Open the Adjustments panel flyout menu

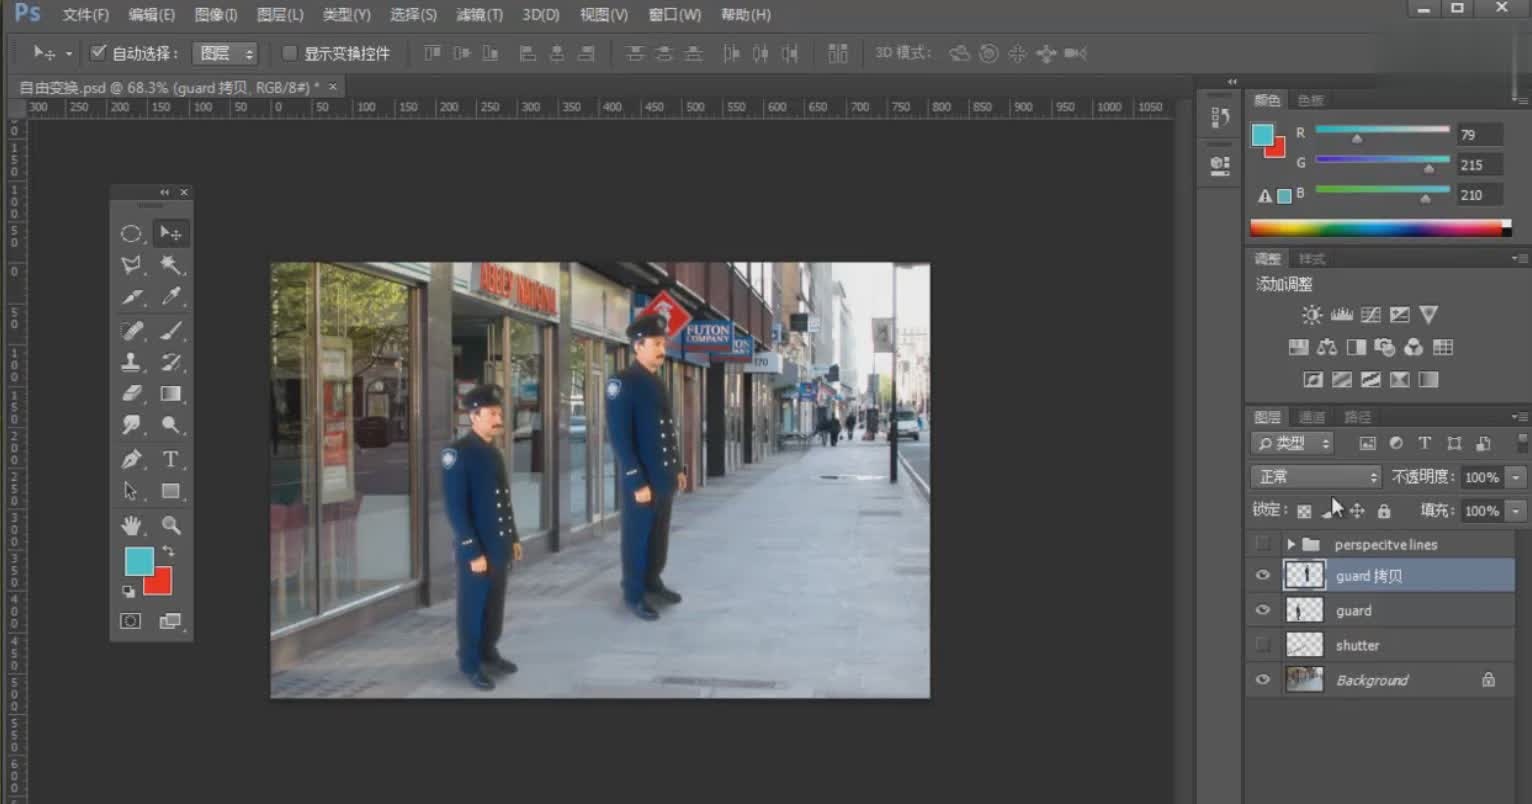[x=1519, y=259]
